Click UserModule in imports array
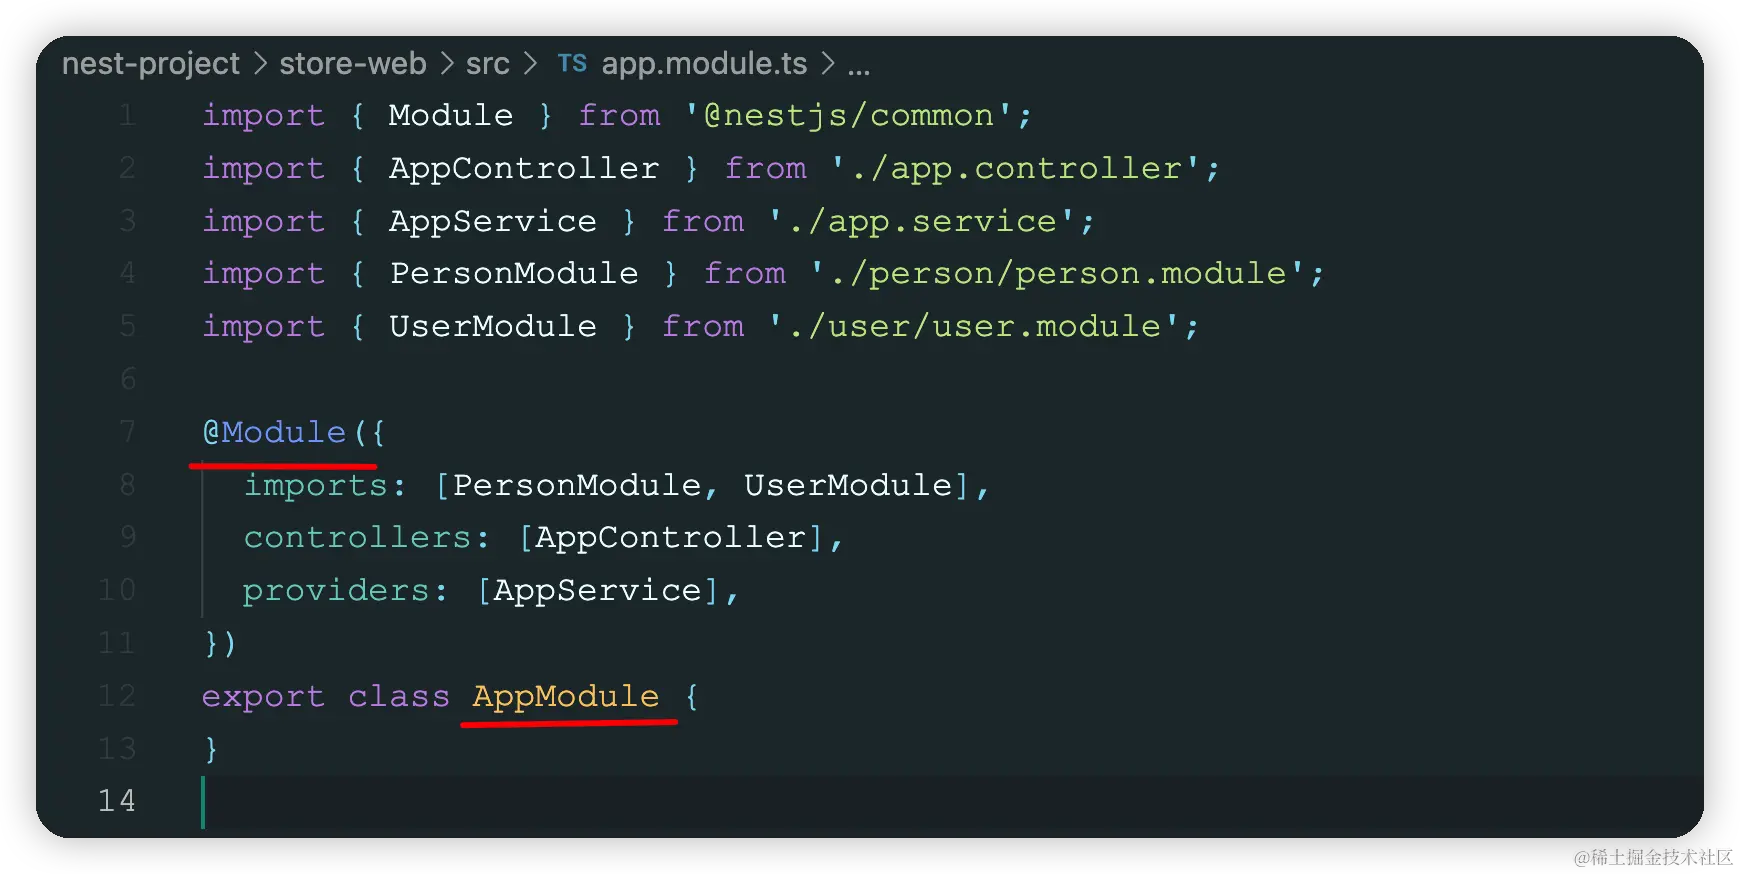The image size is (1740, 874). tap(848, 485)
